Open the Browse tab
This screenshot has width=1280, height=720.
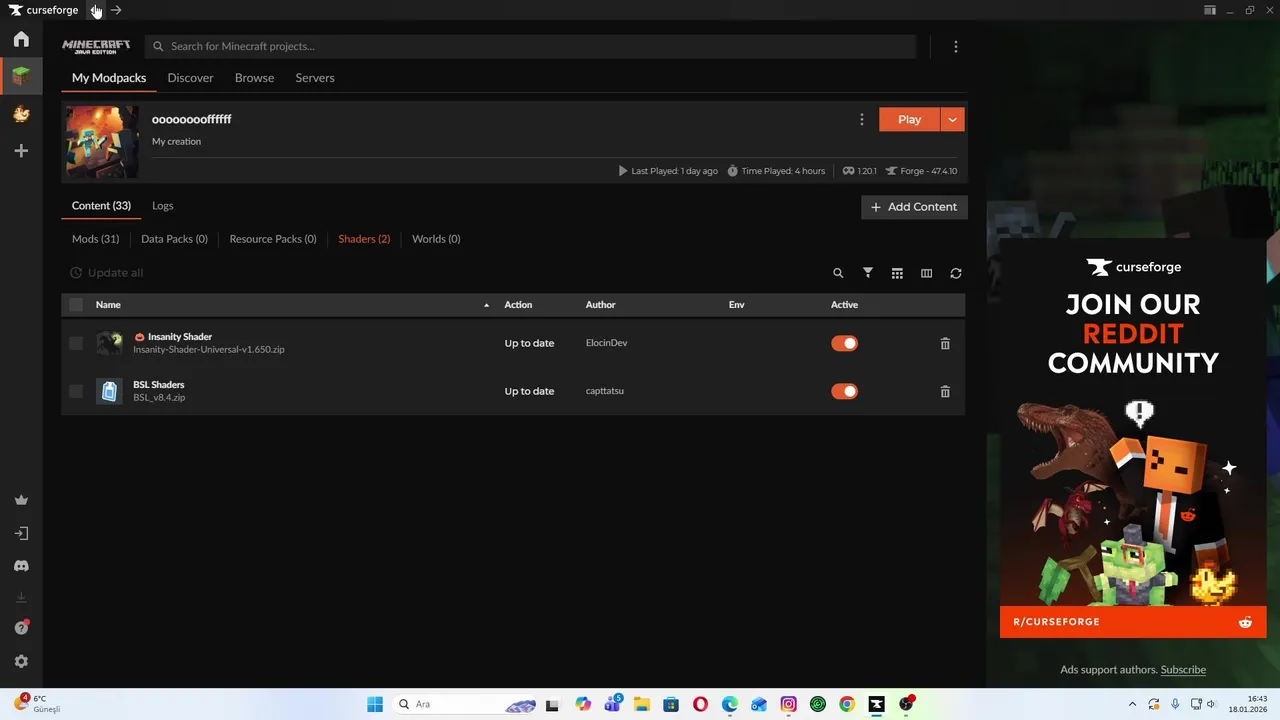254,78
